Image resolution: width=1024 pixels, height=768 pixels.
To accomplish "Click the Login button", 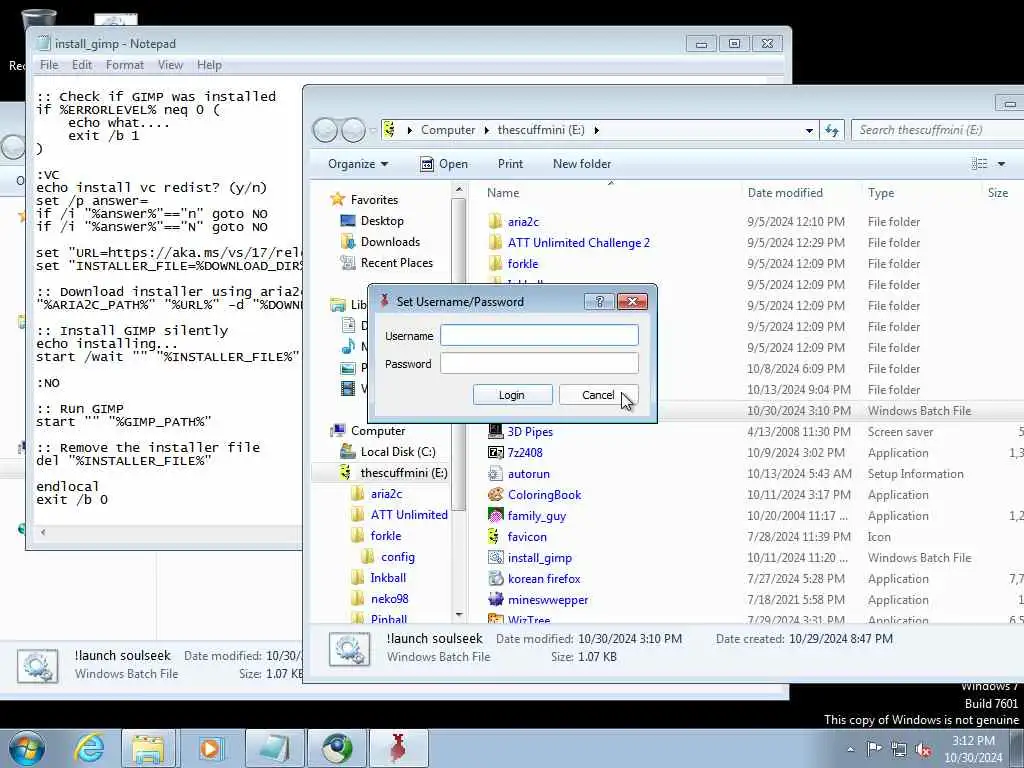I will pos(512,395).
